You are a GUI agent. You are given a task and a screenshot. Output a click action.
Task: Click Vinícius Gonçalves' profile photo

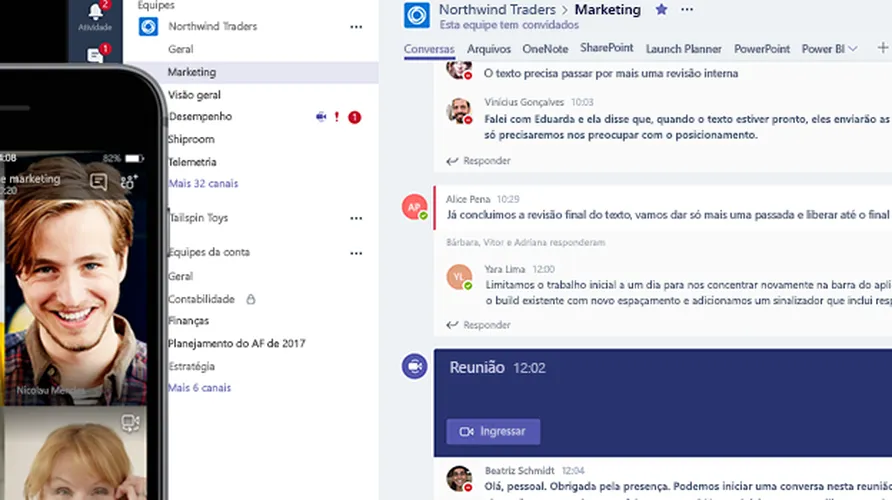459,110
